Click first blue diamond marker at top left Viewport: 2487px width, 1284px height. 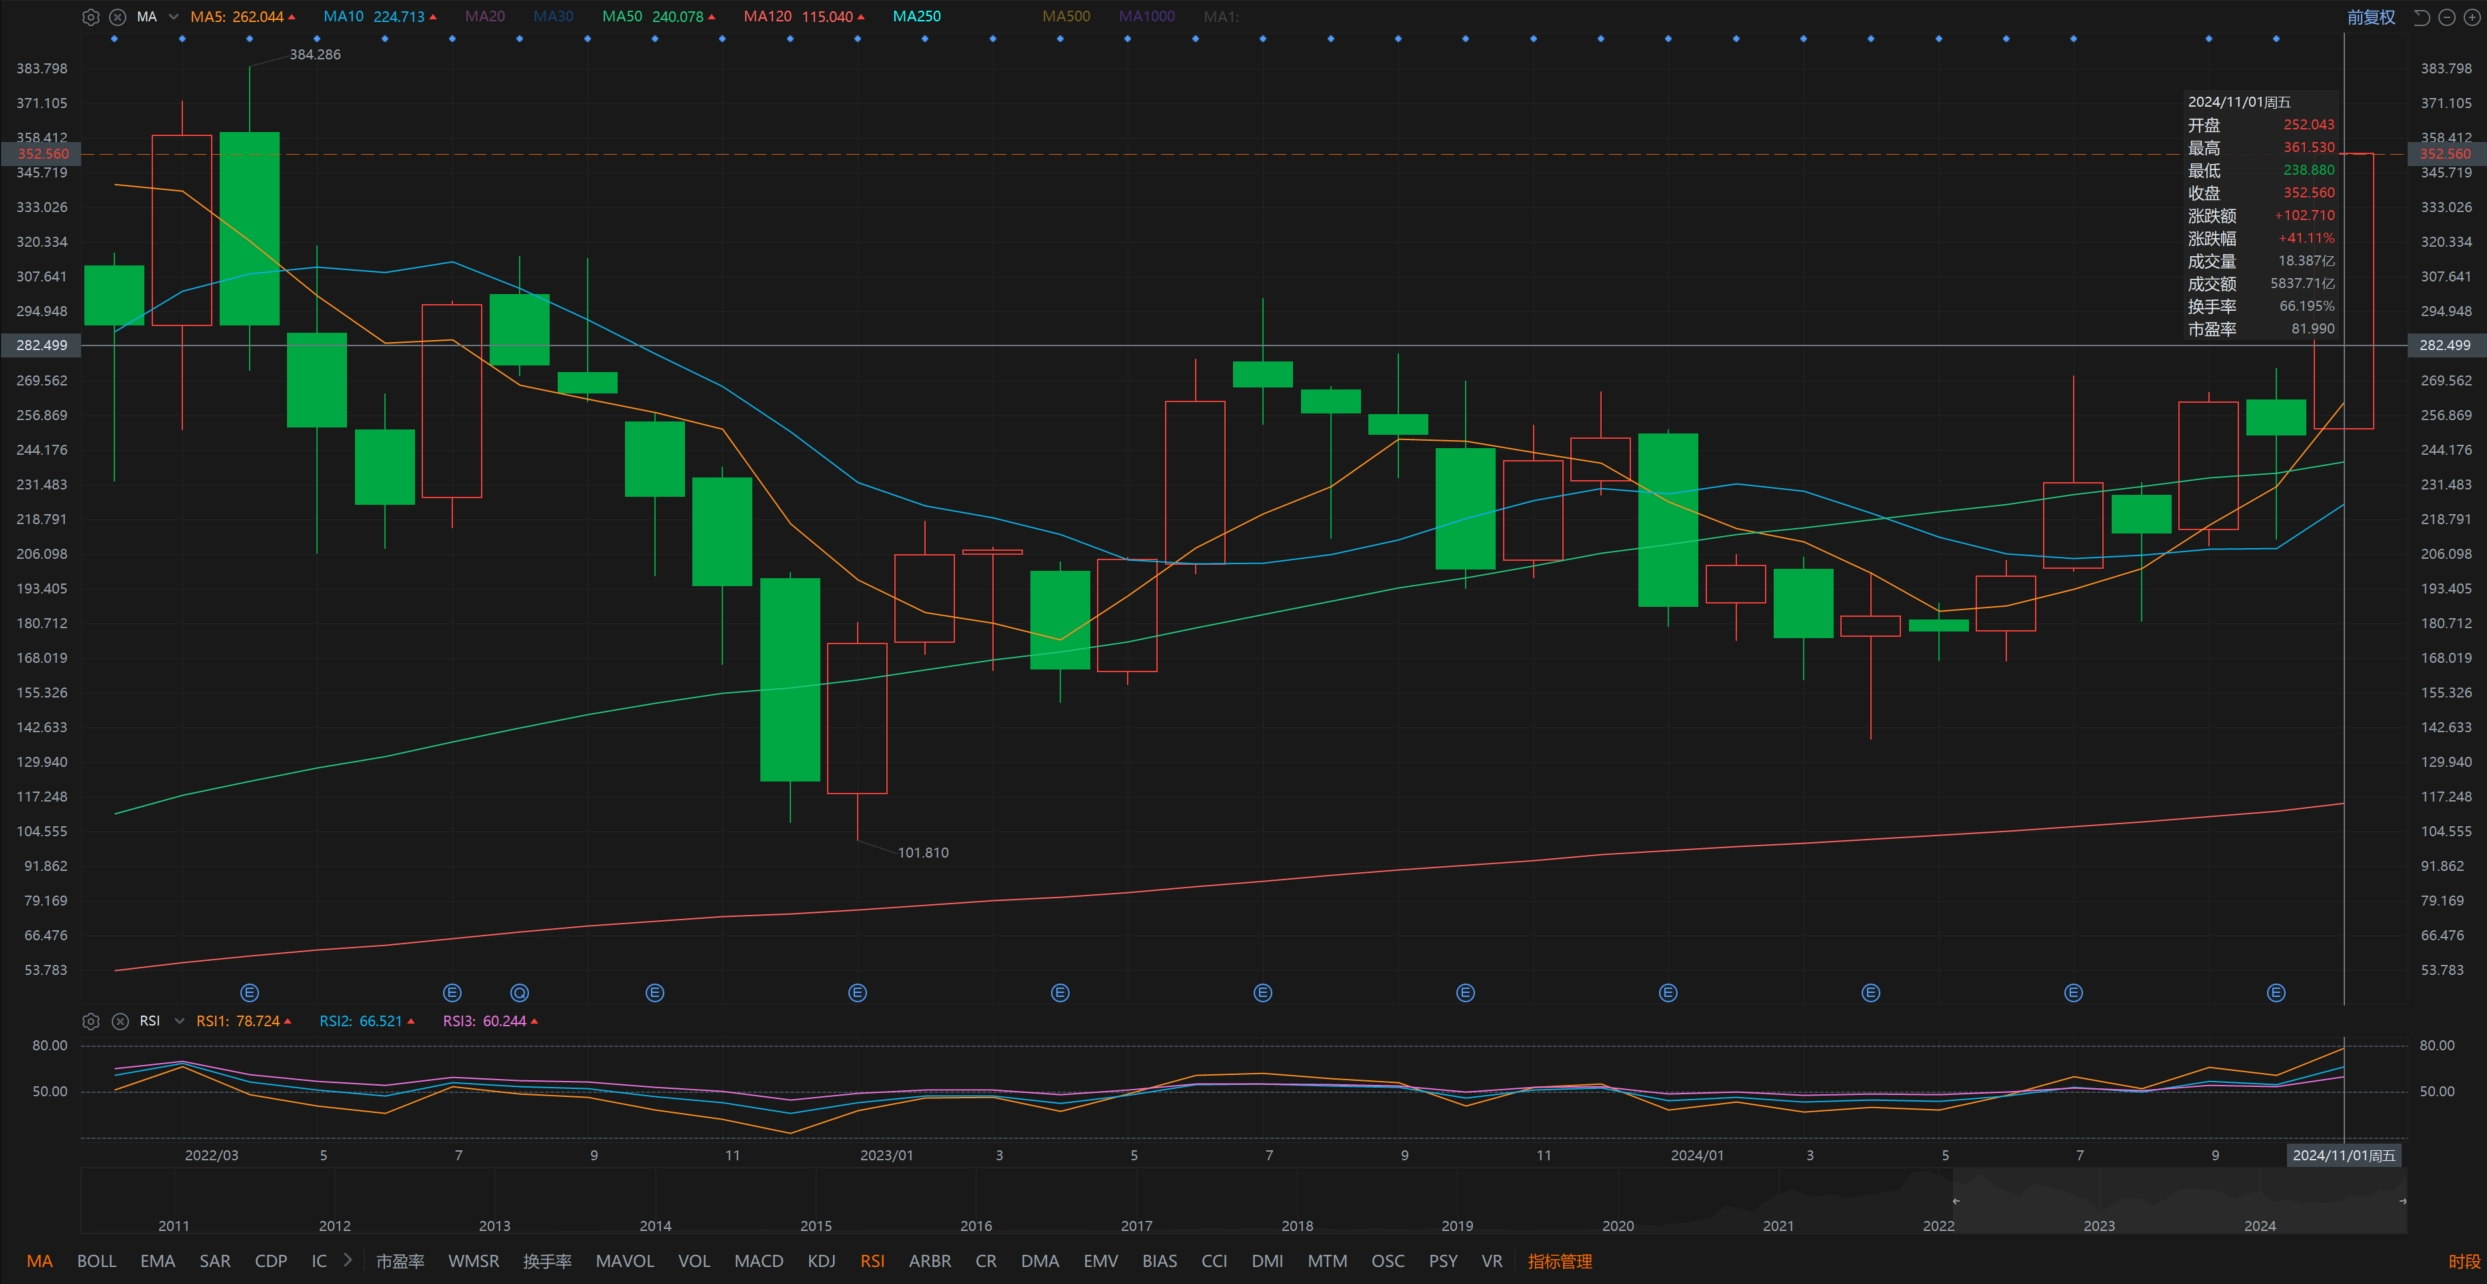click(114, 39)
